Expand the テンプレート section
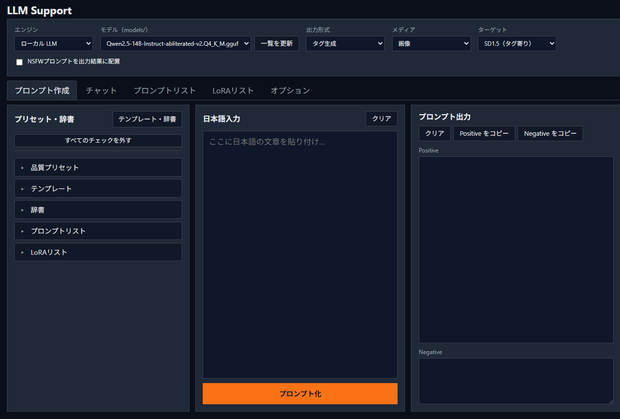This screenshot has height=419, width=620. click(x=98, y=189)
